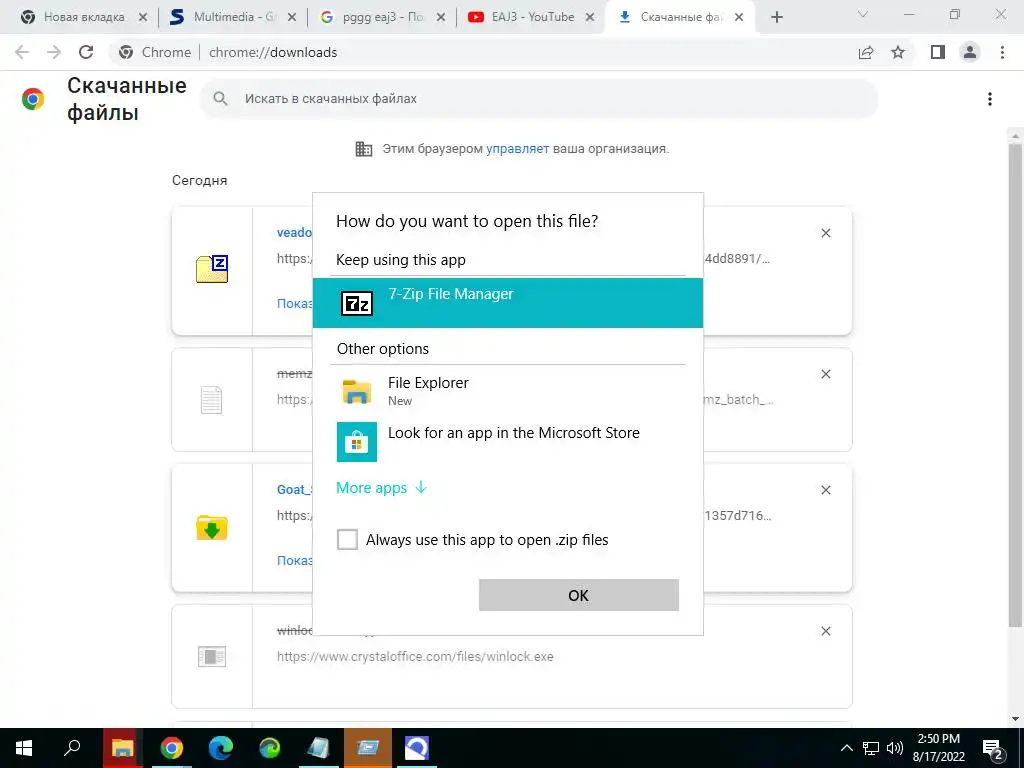Open notification center icon
Image resolution: width=1024 pixels, height=768 pixels.
click(993, 749)
